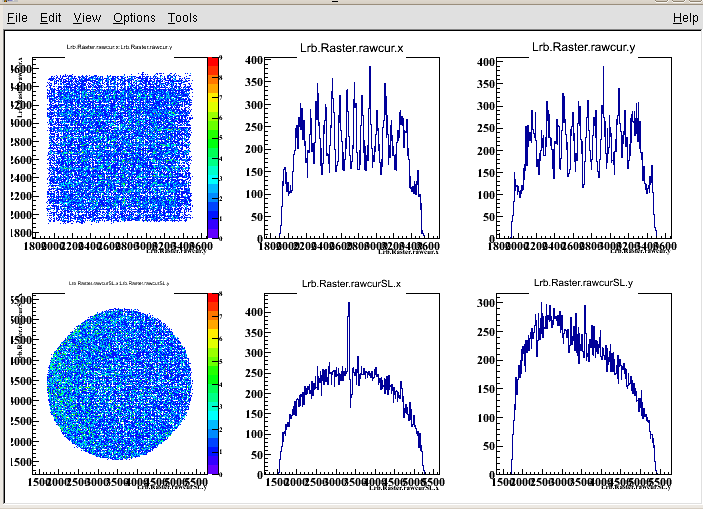Image resolution: width=703 pixels, height=509 pixels.
Task: Select the Lrb.Raster.rawcurSL.y histogram title
Action: [583, 283]
